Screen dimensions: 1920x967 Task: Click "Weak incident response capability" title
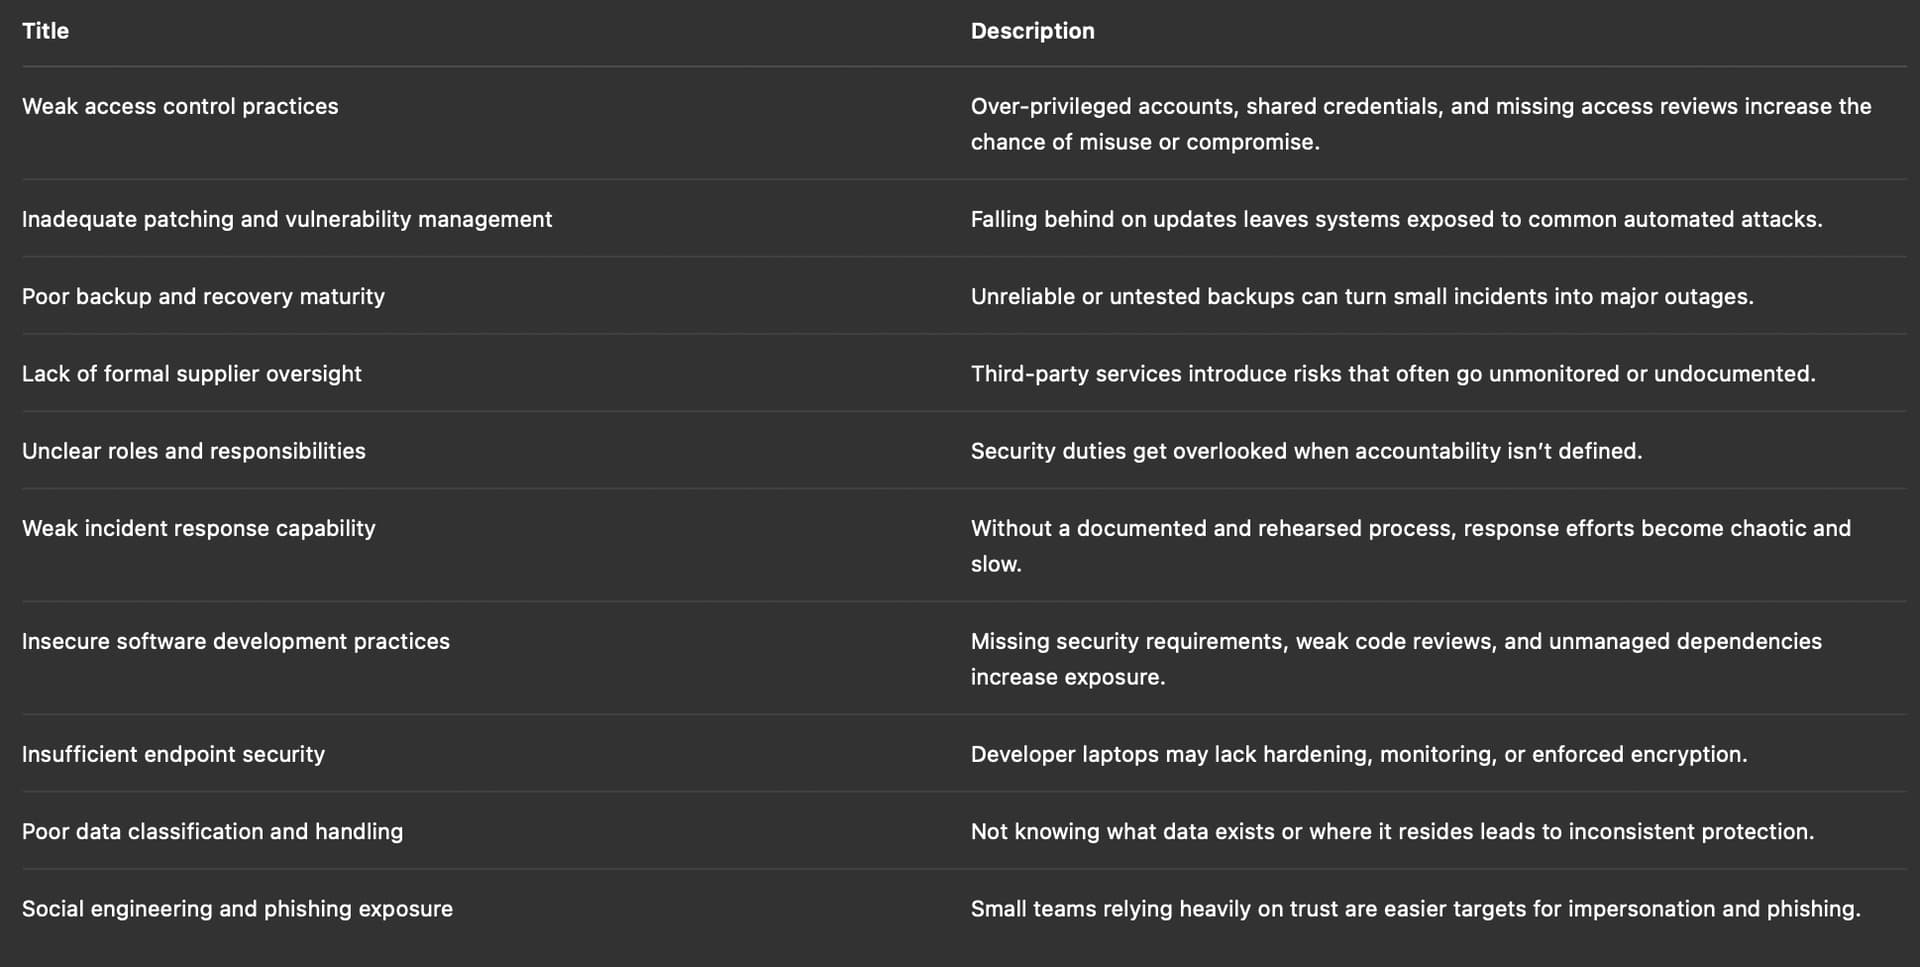[199, 528]
